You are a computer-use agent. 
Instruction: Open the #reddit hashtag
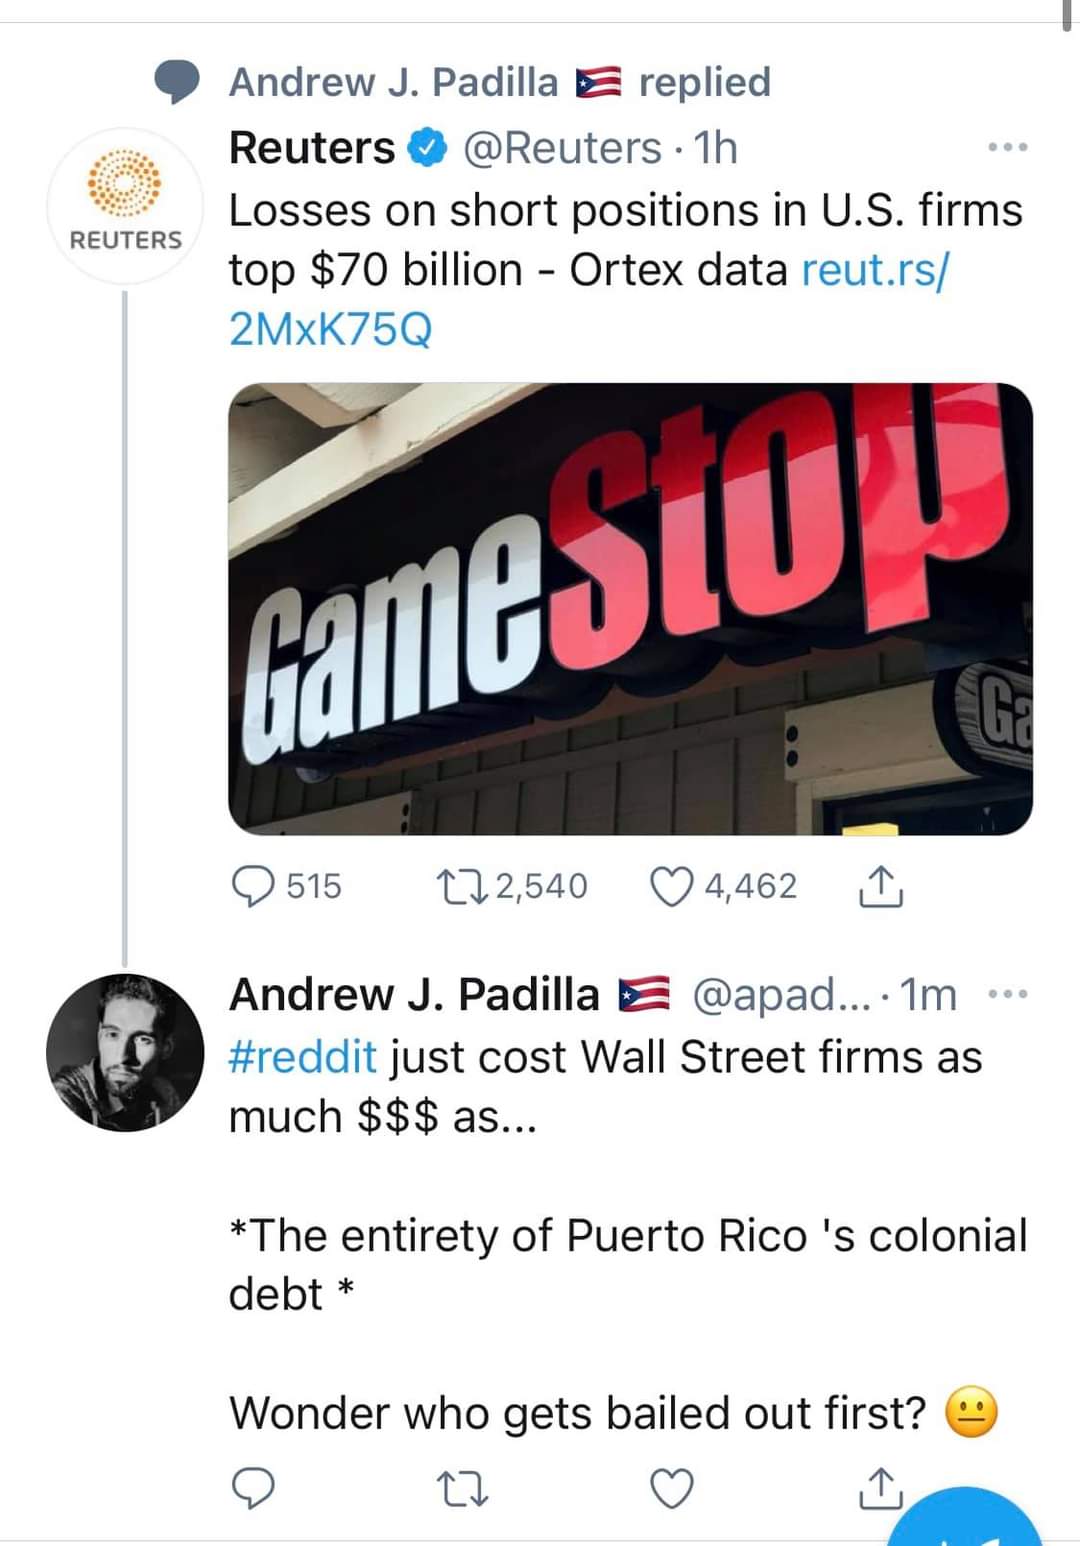[303, 1057]
